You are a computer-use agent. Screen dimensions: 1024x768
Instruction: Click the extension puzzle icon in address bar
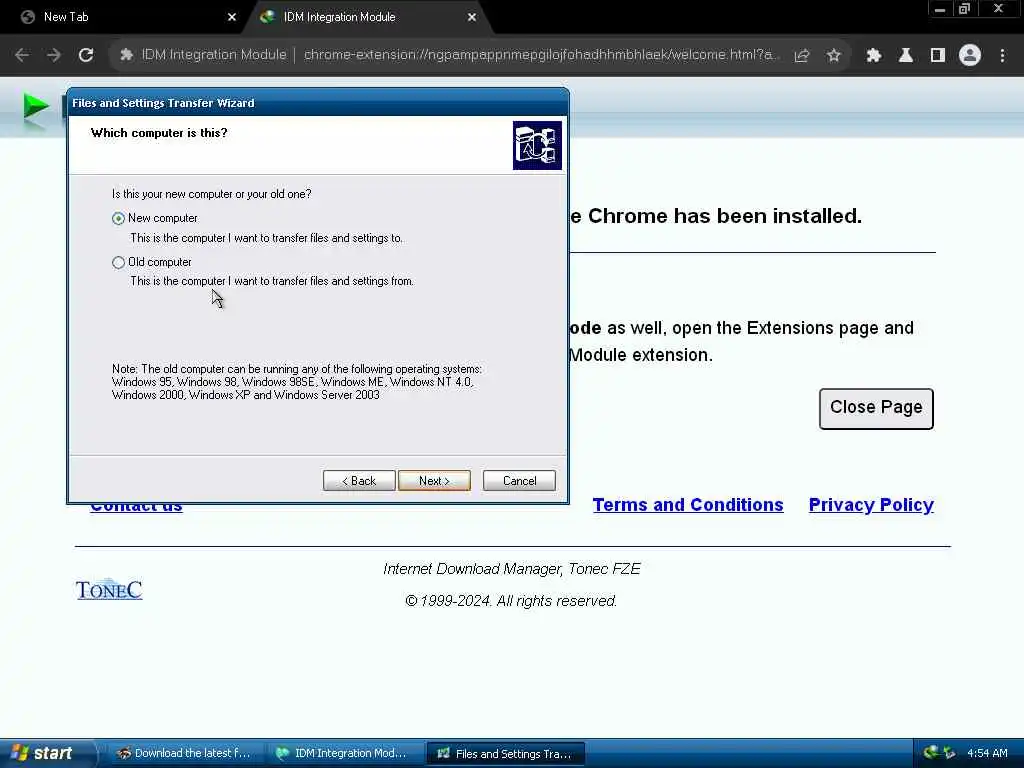[x=127, y=55]
